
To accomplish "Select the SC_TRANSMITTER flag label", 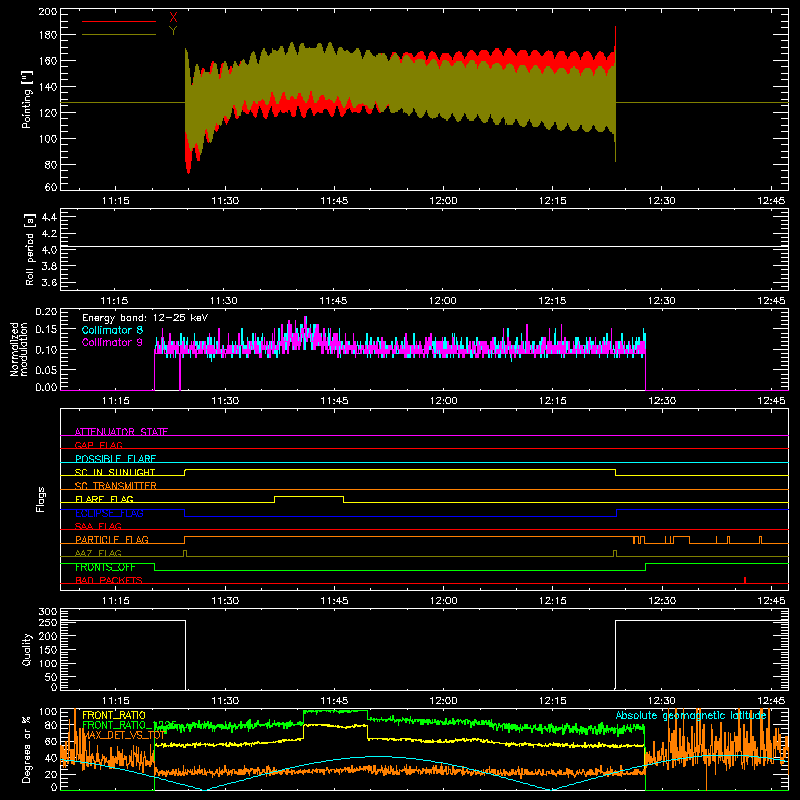I will 116,485.
